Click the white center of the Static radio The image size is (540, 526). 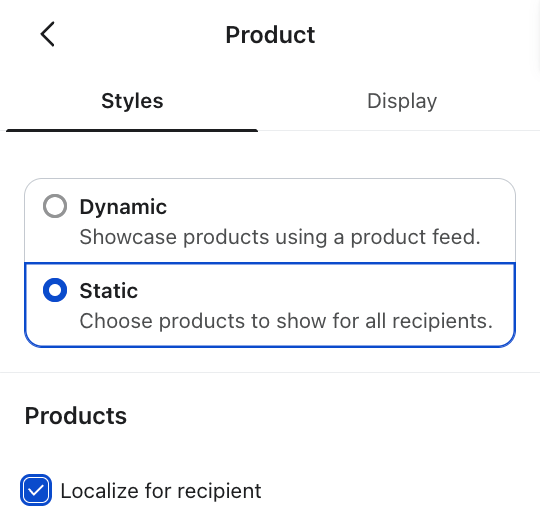pyautogui.click(x=55, y=290)
